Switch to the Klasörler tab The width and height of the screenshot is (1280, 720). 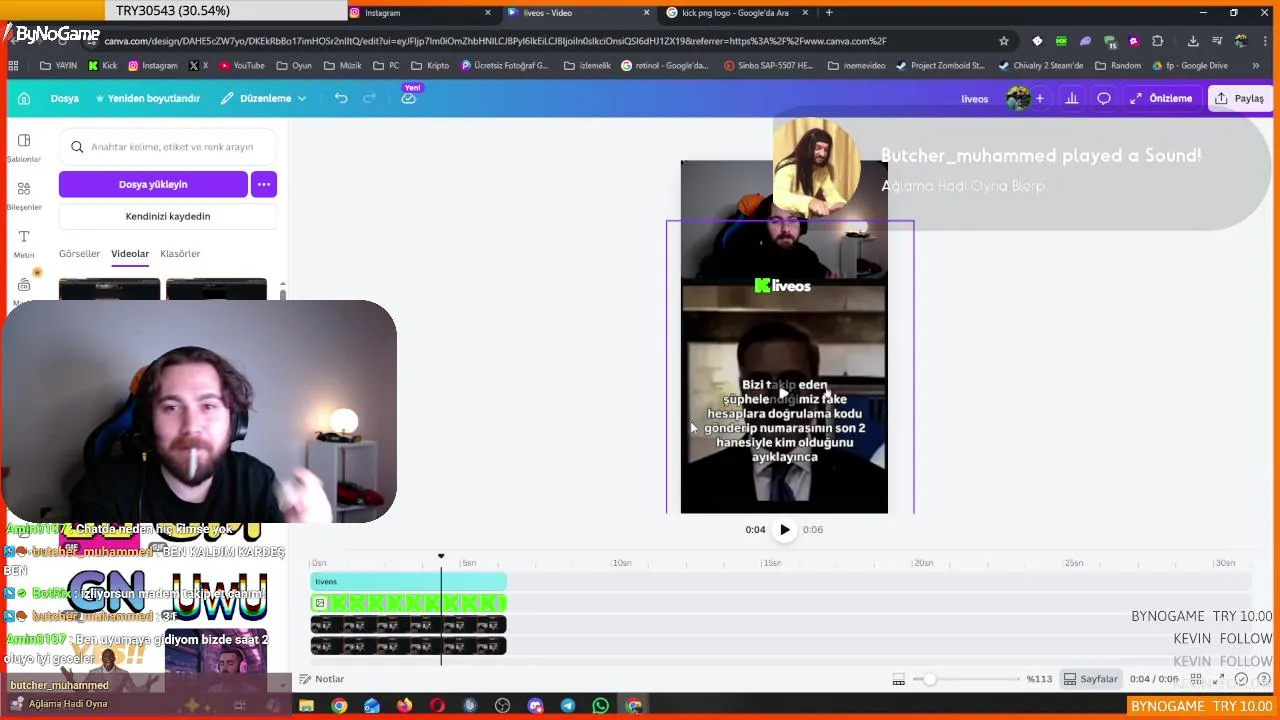click(x=180, y=254)
